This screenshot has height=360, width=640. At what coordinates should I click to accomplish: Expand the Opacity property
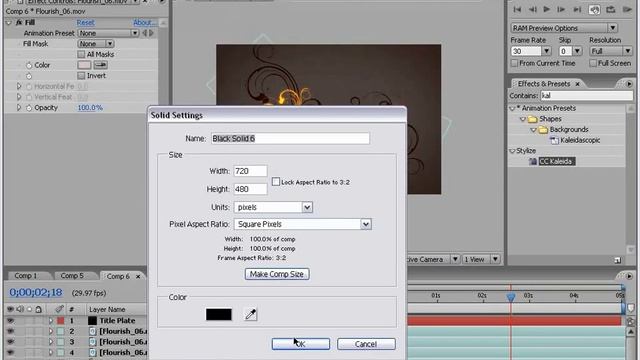click(x=19, y=108)
